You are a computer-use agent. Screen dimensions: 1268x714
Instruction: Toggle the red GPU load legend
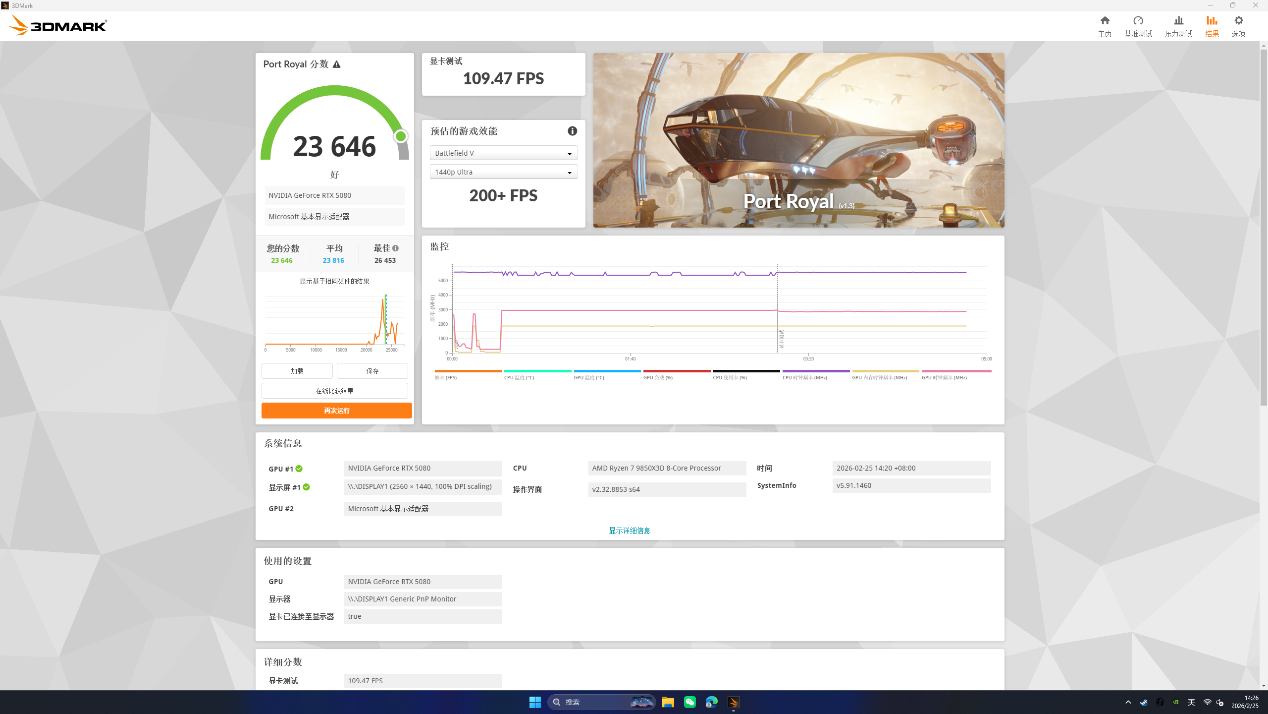[x=676, y=374]
